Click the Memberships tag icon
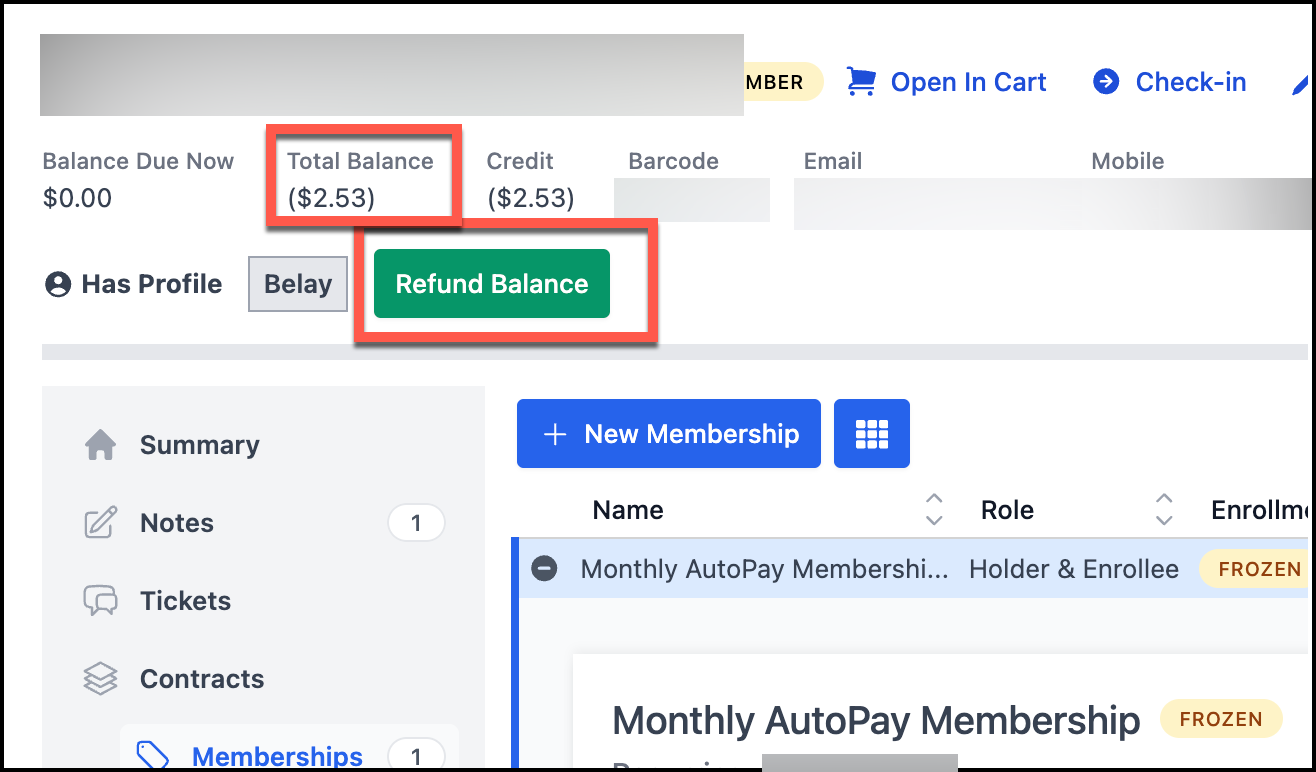The height and width of the screenshot is (772, 1316). [x=152, y=756]
